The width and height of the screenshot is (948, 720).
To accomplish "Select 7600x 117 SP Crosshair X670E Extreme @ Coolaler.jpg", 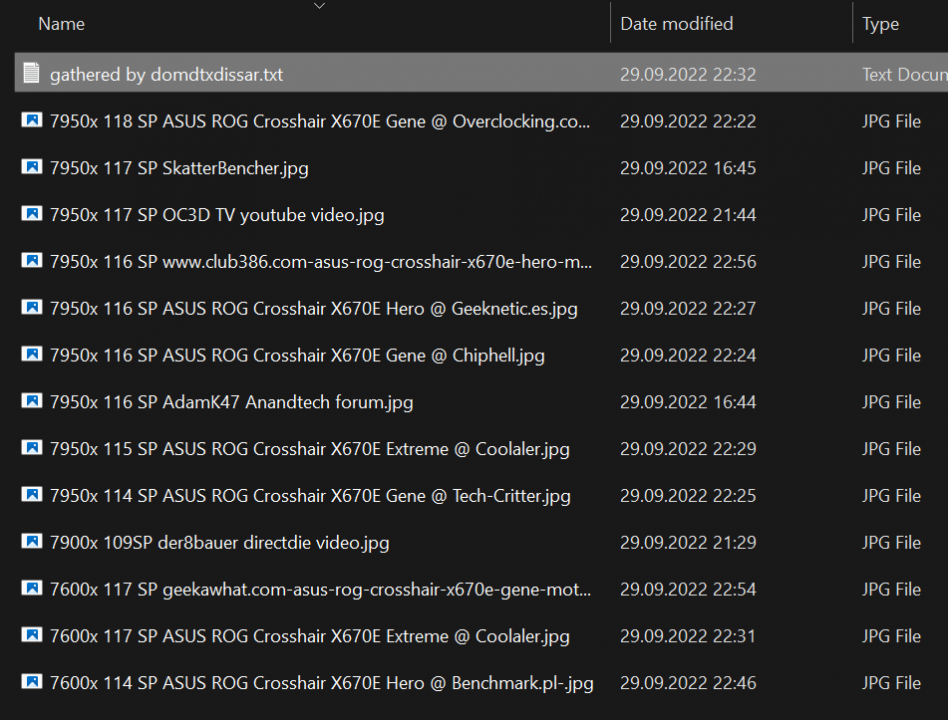I will (310, 636).
